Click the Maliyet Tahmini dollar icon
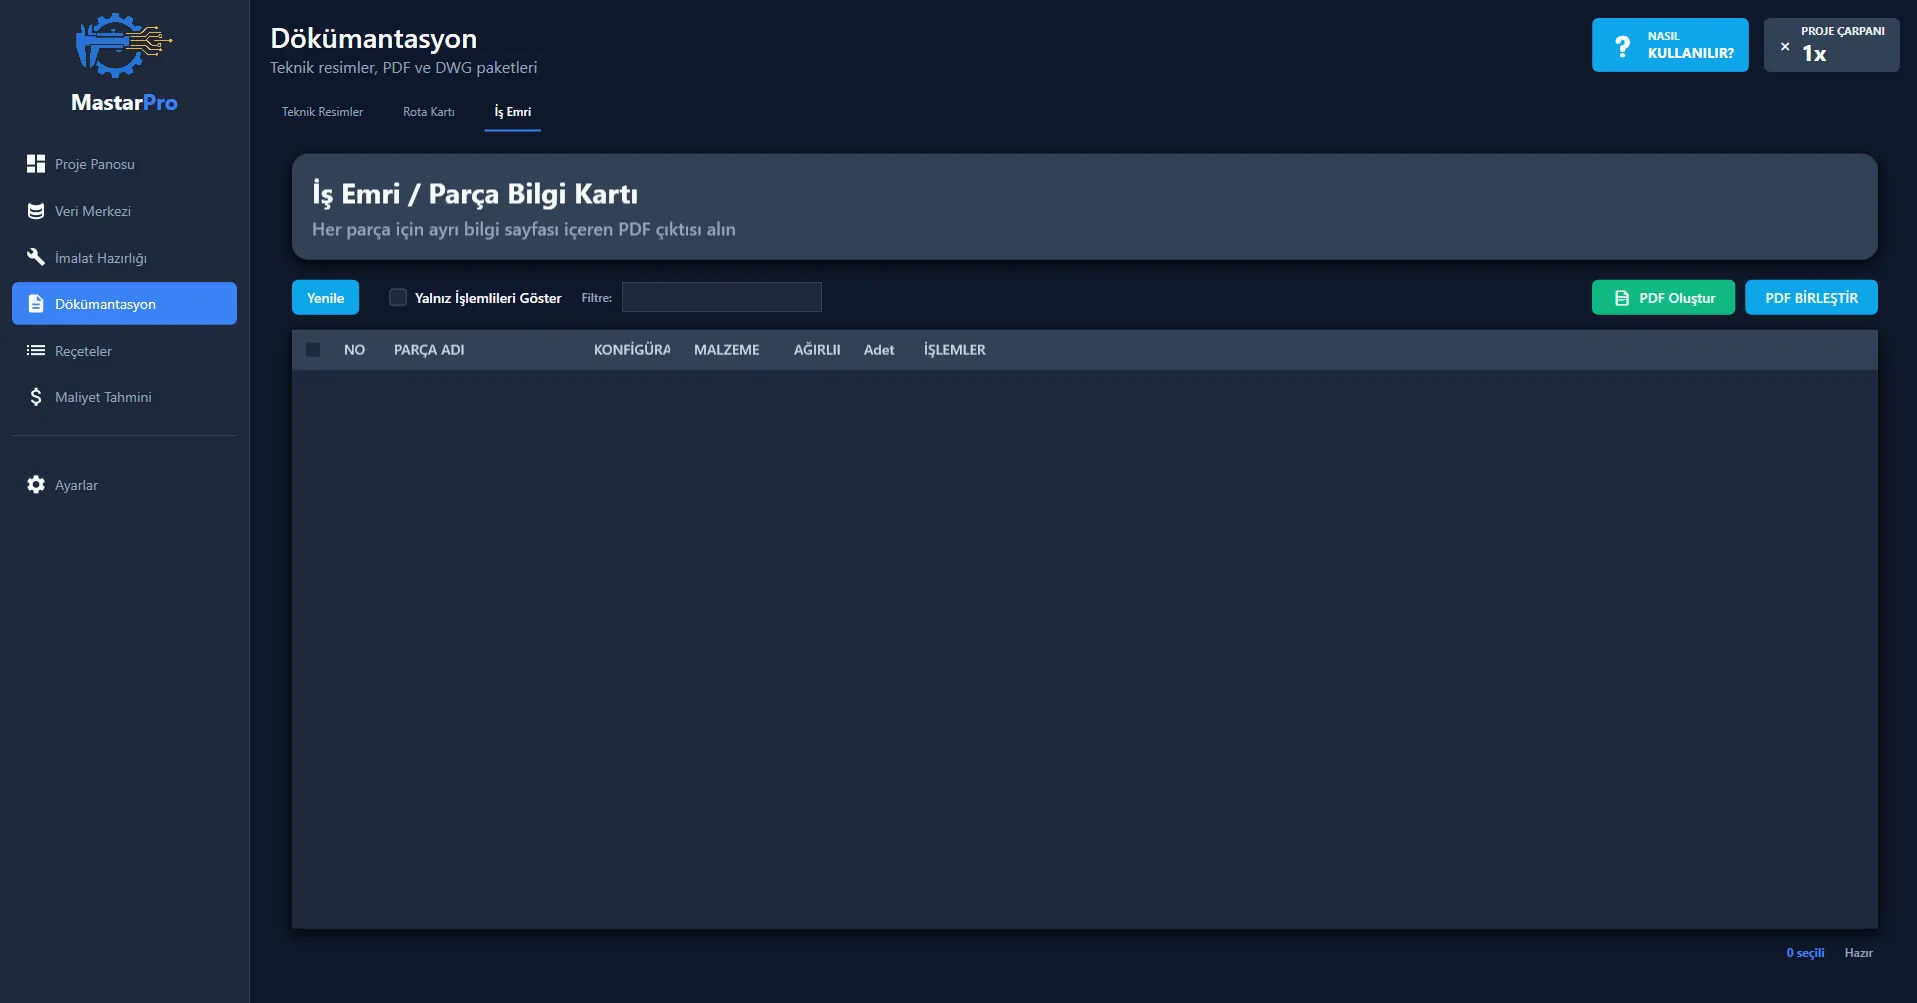 (x=36, y=397)
